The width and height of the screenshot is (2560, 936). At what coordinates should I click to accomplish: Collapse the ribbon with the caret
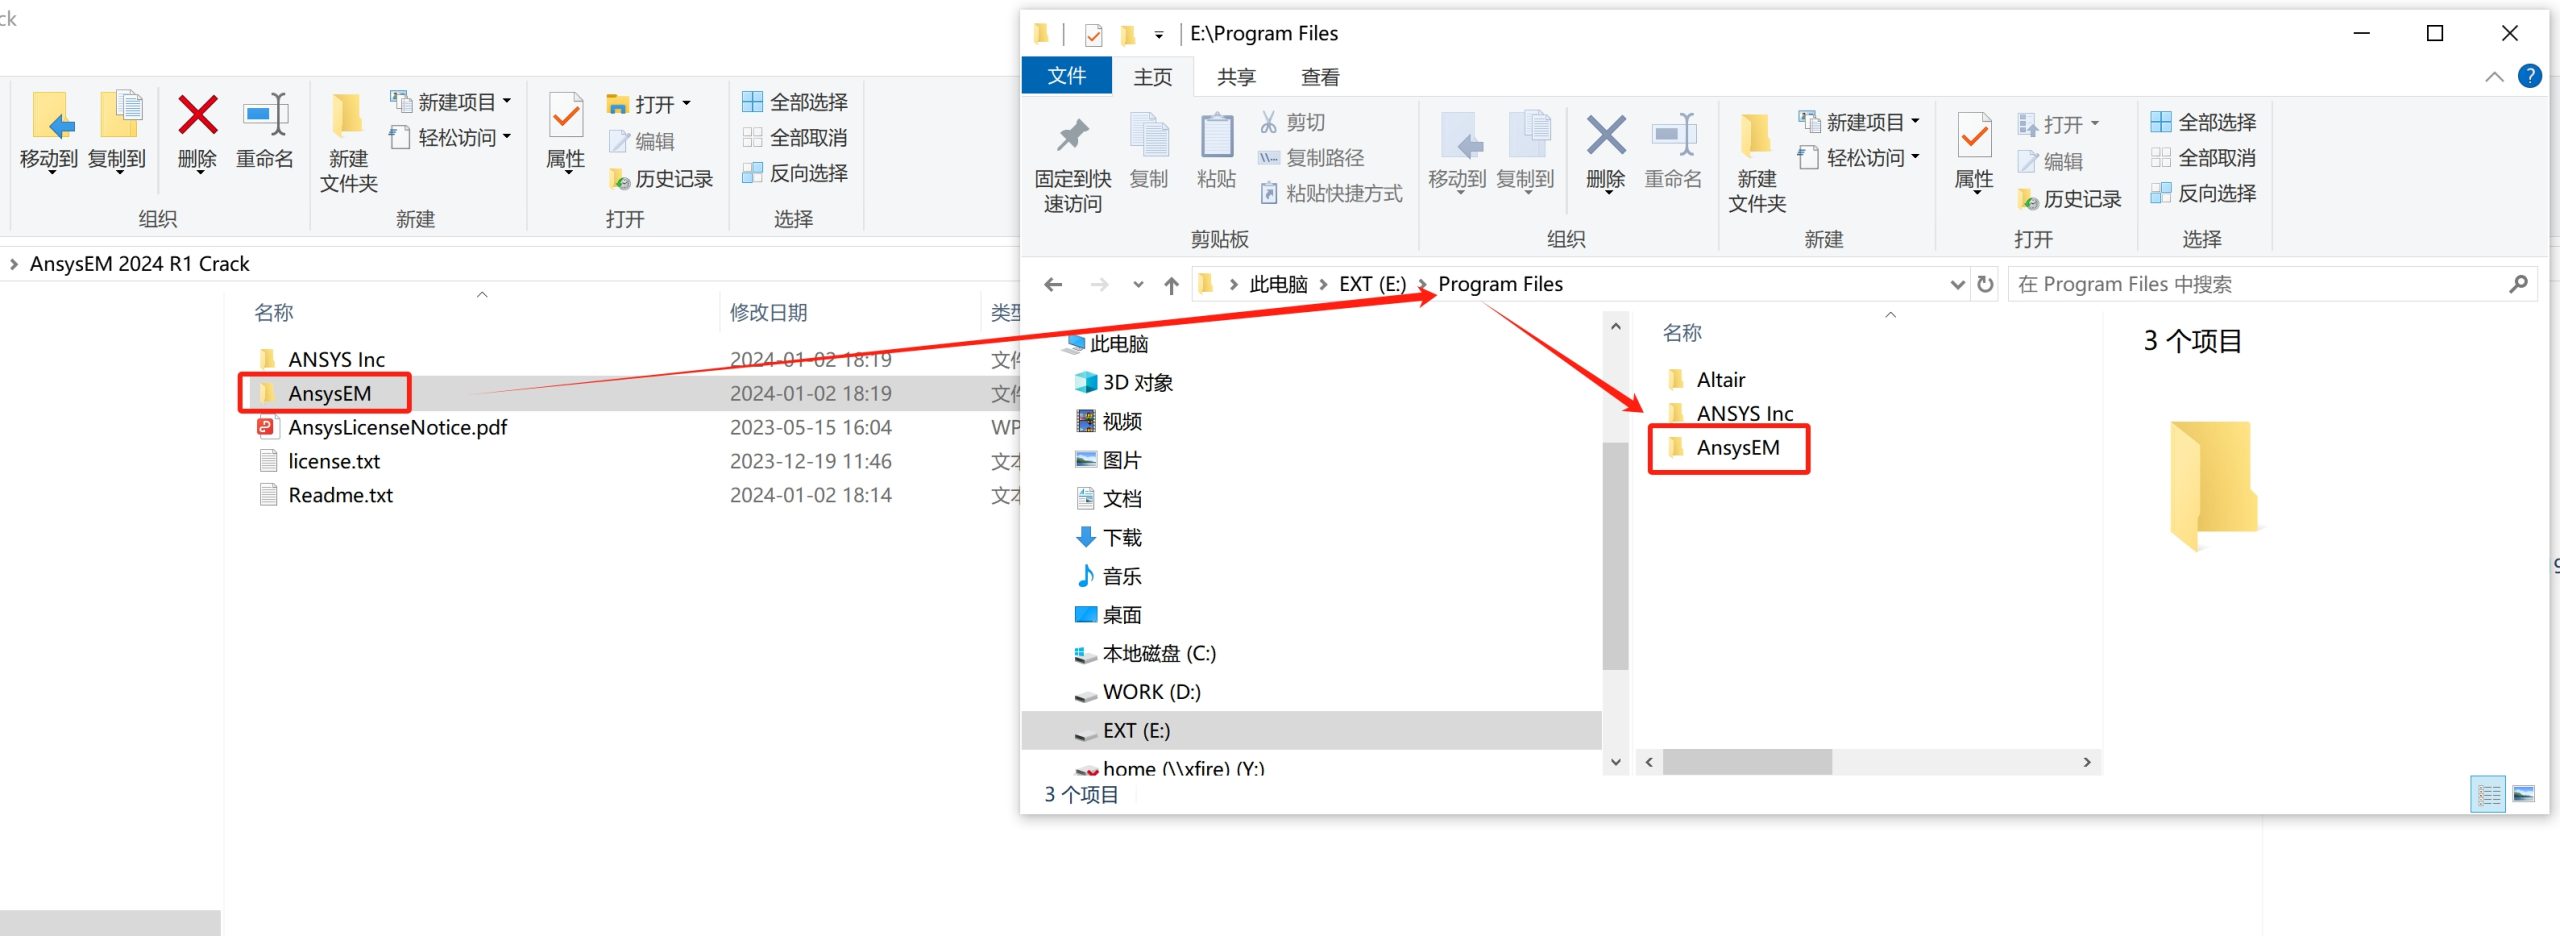click(x=2494, y=77)
